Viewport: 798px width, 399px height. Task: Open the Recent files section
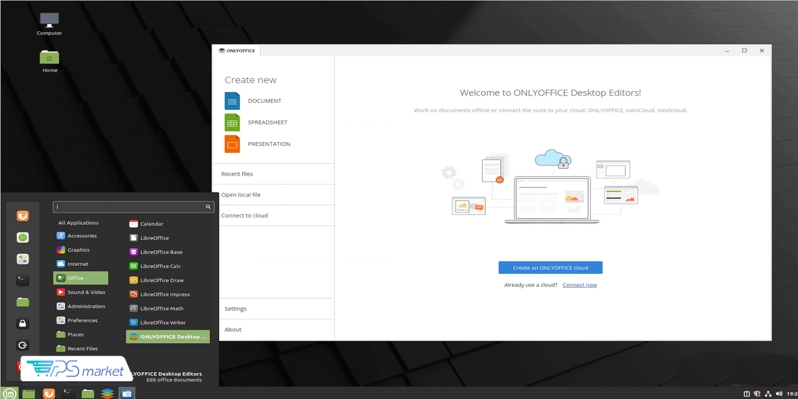tap(273, 174)
